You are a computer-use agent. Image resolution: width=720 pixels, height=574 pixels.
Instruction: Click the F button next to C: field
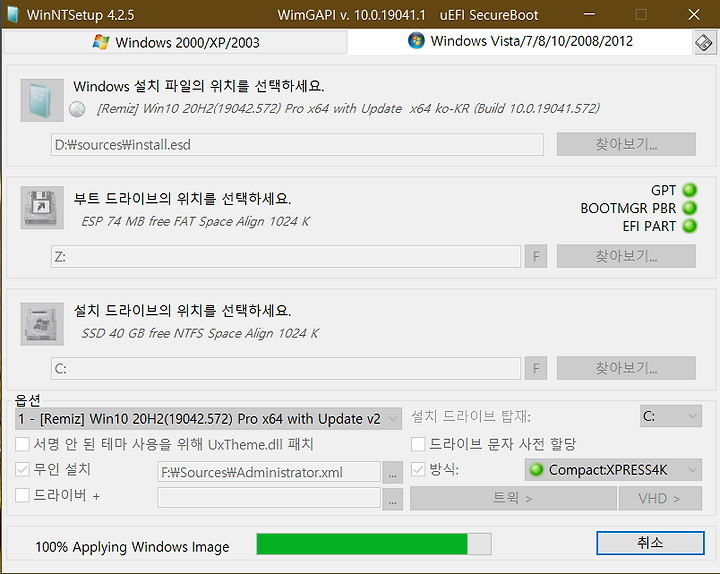(x=536, y=368)
